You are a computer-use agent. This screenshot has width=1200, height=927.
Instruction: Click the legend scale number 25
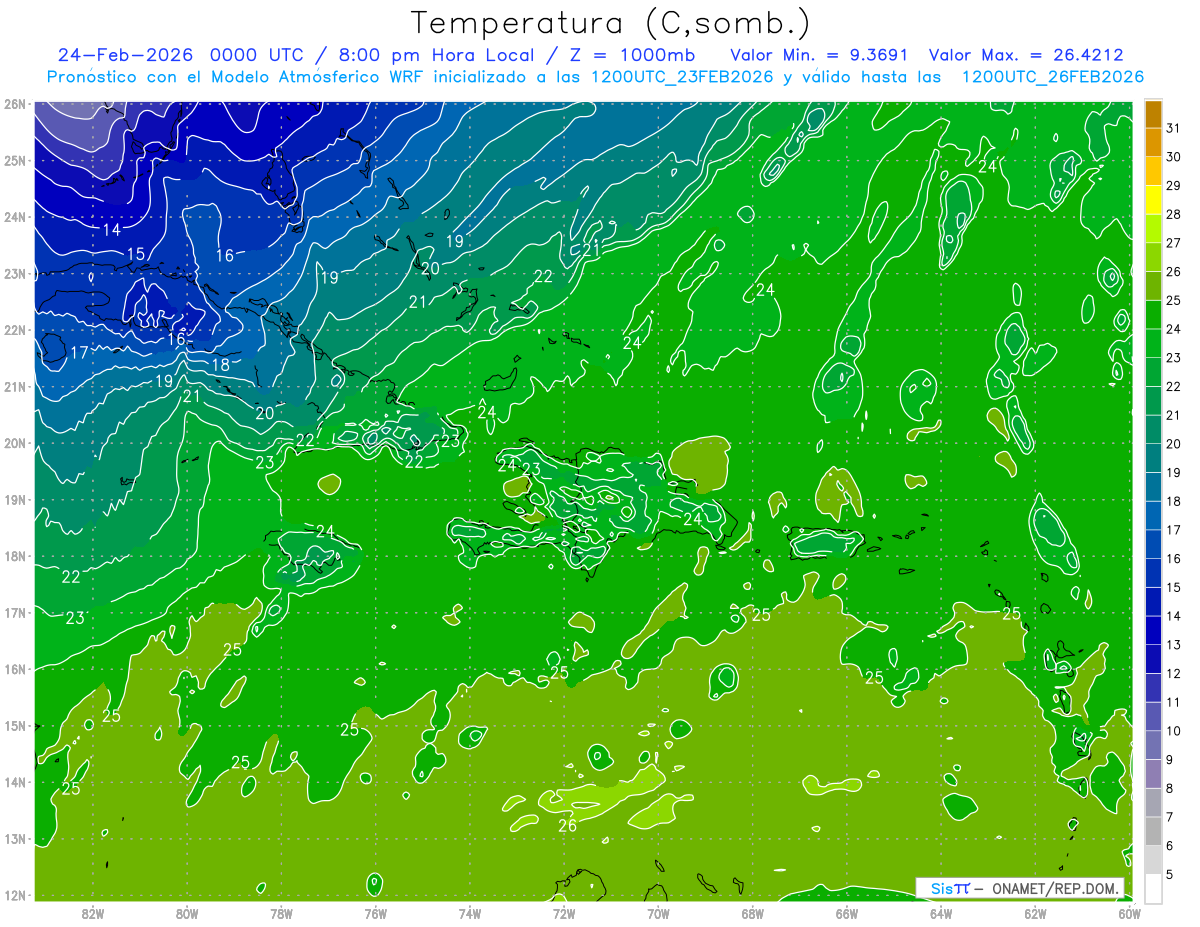1174,300
